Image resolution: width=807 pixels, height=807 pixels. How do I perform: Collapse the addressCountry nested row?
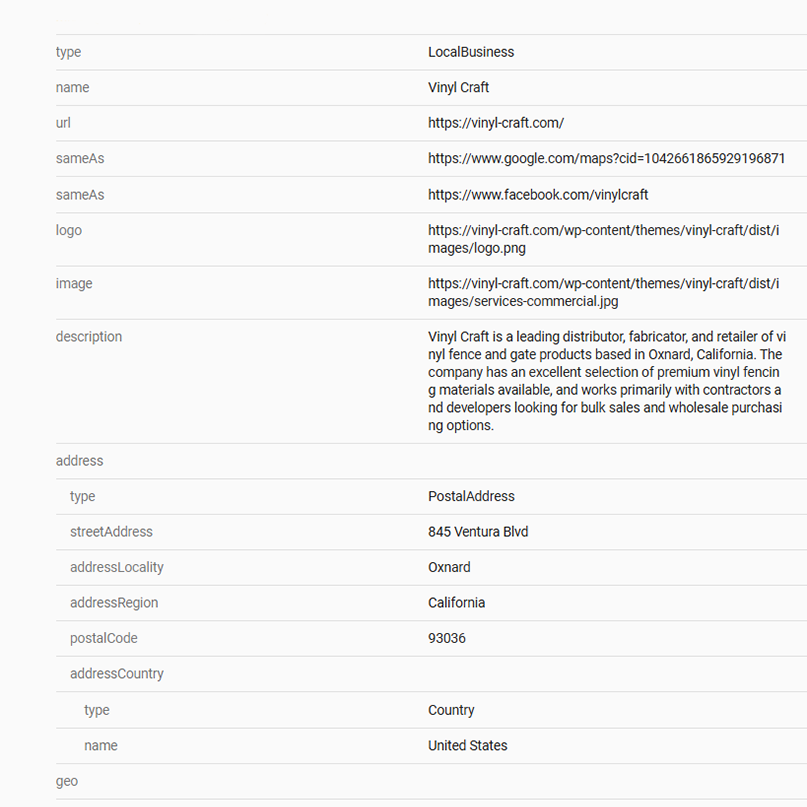point(116,674)
